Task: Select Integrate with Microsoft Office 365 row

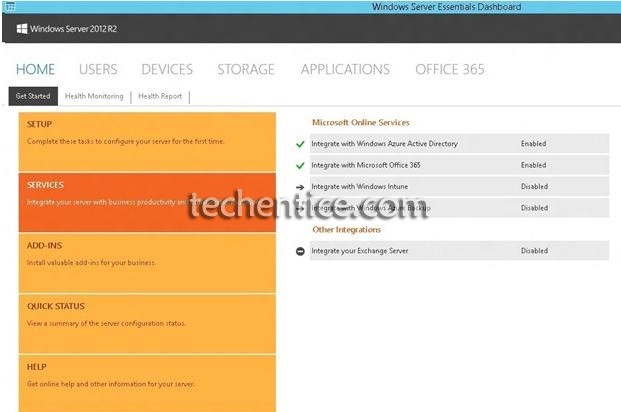Action: coord(459,165)
